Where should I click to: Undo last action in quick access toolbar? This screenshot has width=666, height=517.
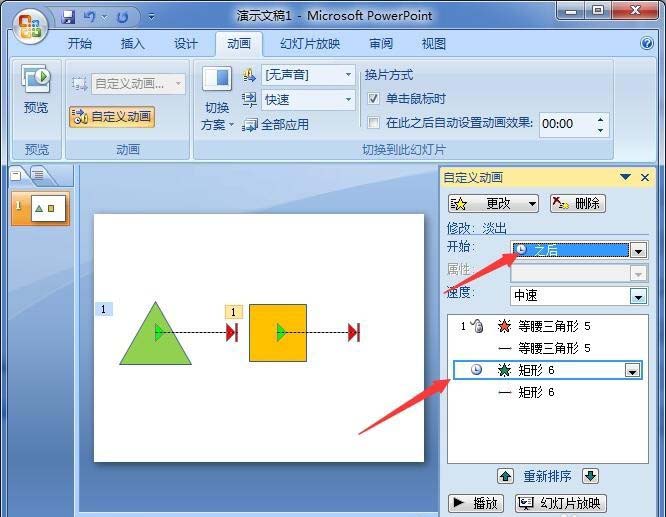(x=90, y=17)
